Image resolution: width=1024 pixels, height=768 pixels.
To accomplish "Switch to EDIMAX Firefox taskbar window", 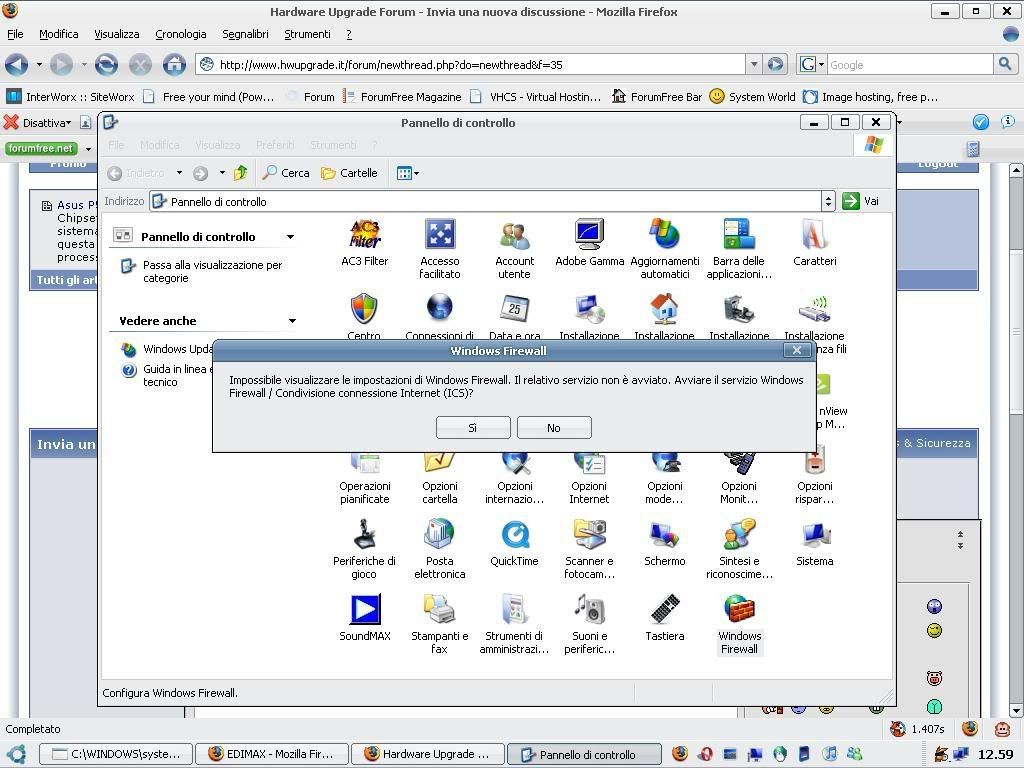I will [272, 754].
